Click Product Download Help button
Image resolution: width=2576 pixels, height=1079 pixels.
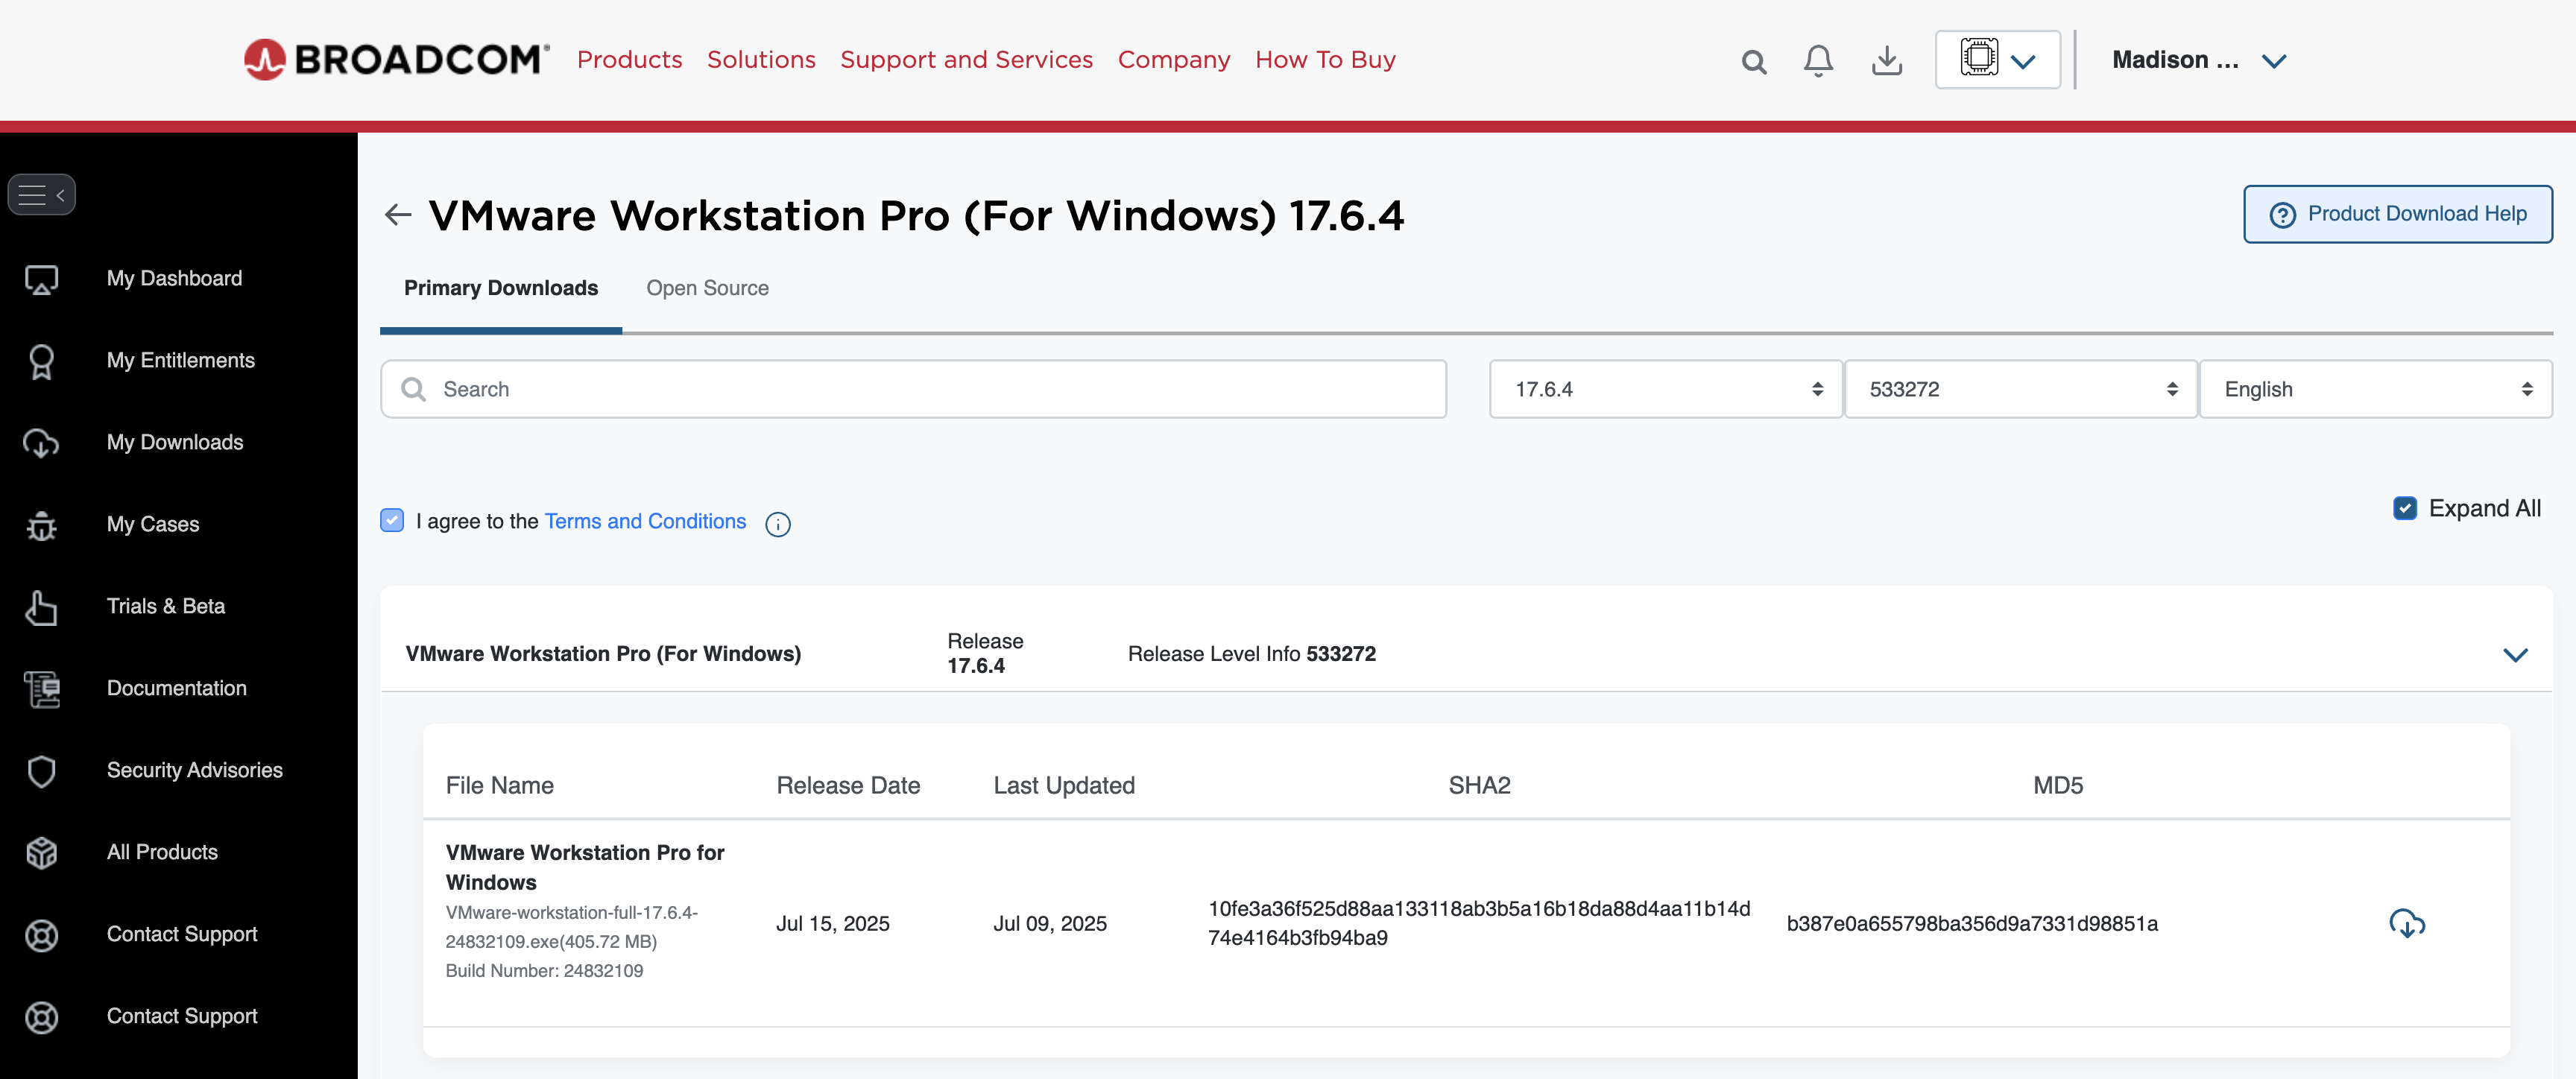pyautogui.click(x=2396, y=214)
